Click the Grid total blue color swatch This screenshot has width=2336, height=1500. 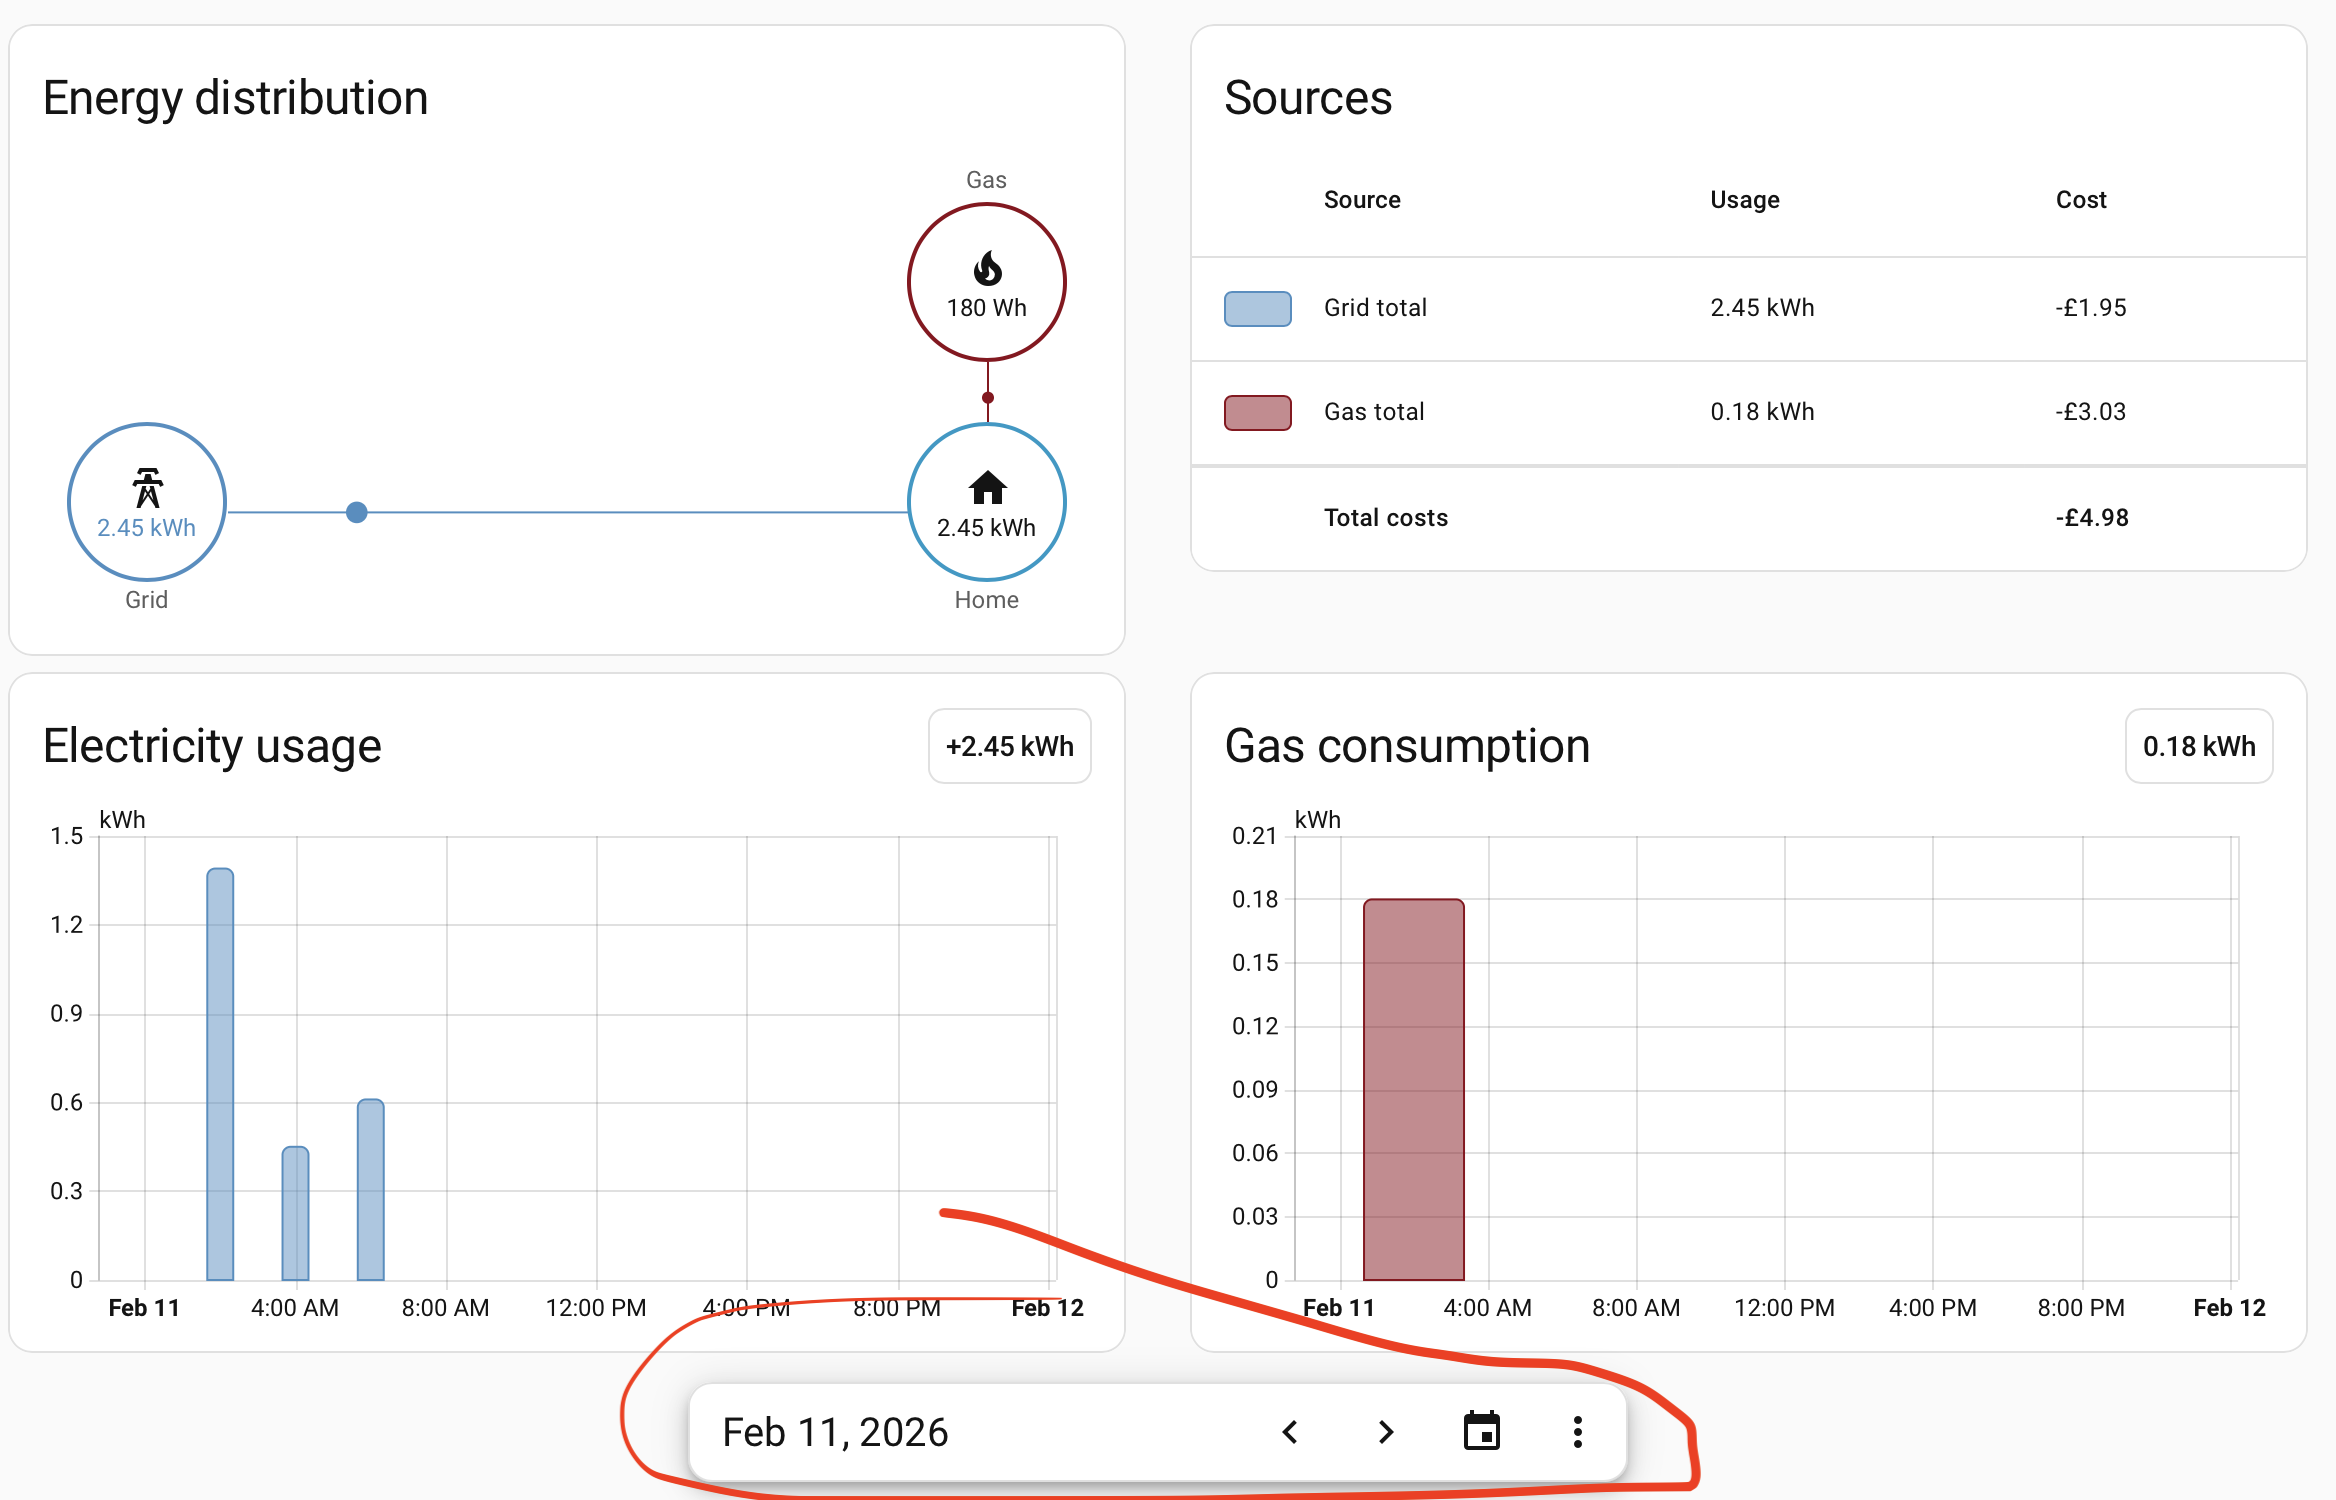pos(1257,308)
